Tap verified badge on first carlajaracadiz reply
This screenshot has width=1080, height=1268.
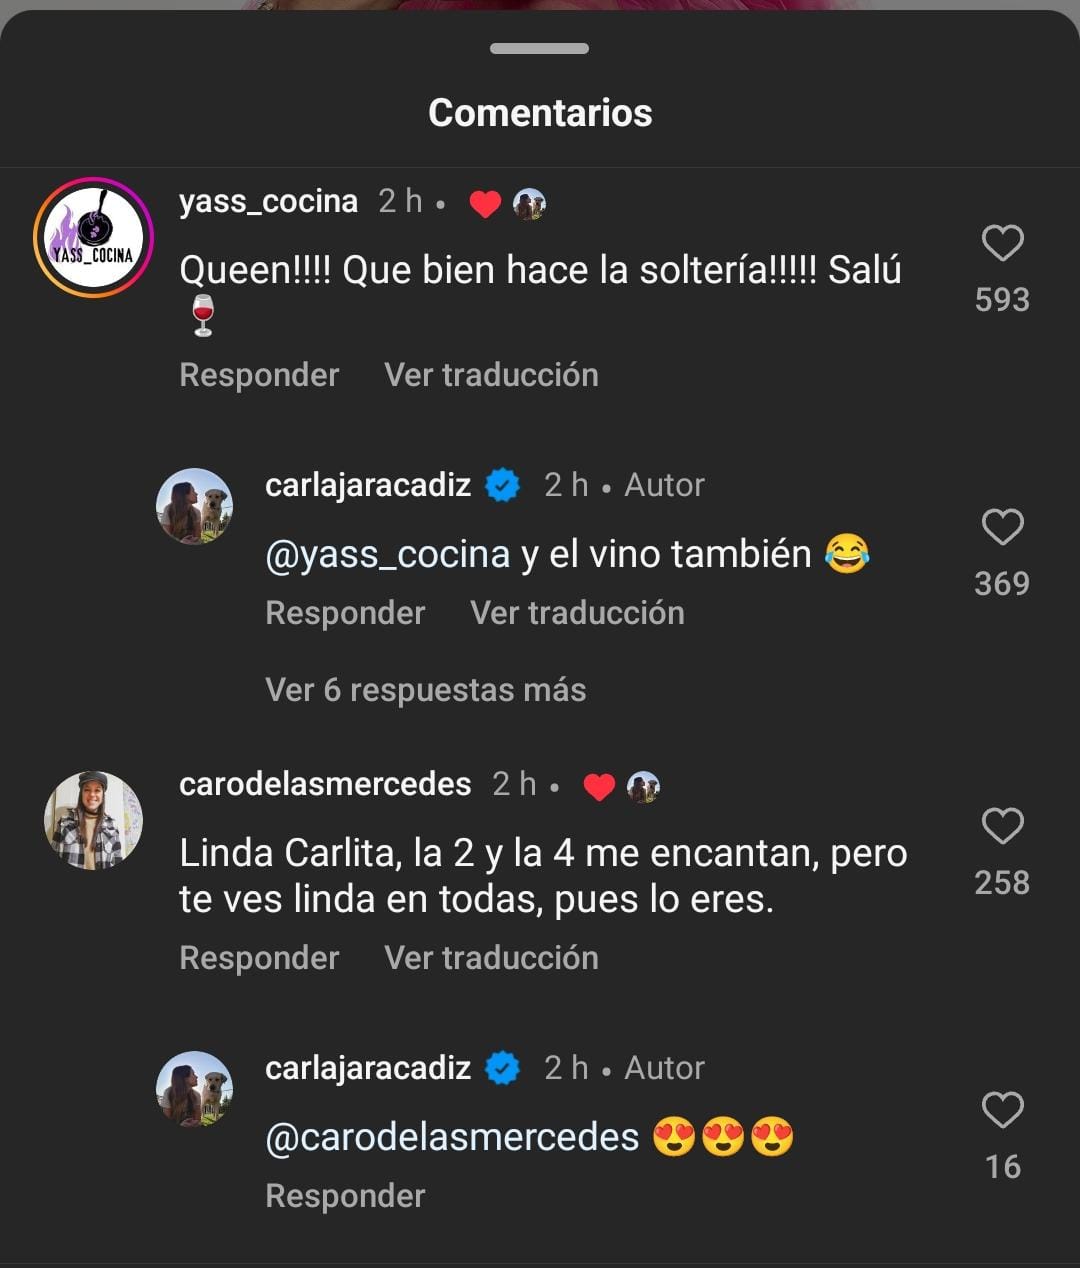503,486
